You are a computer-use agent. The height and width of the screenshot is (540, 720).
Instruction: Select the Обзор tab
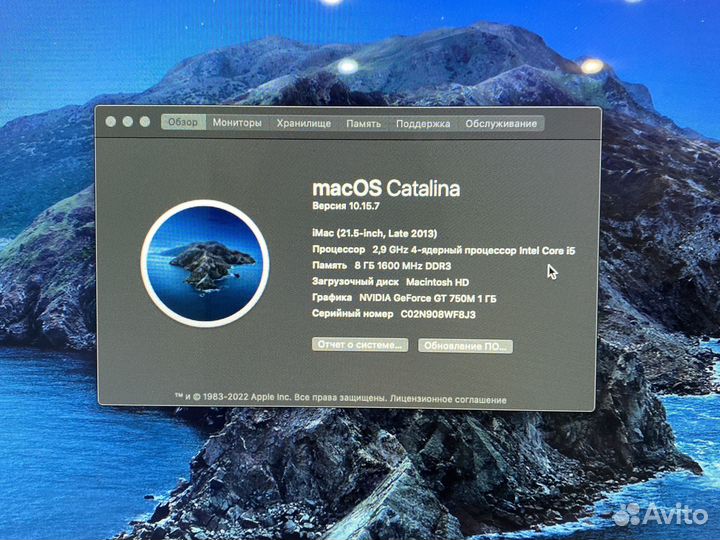point(183,122)
